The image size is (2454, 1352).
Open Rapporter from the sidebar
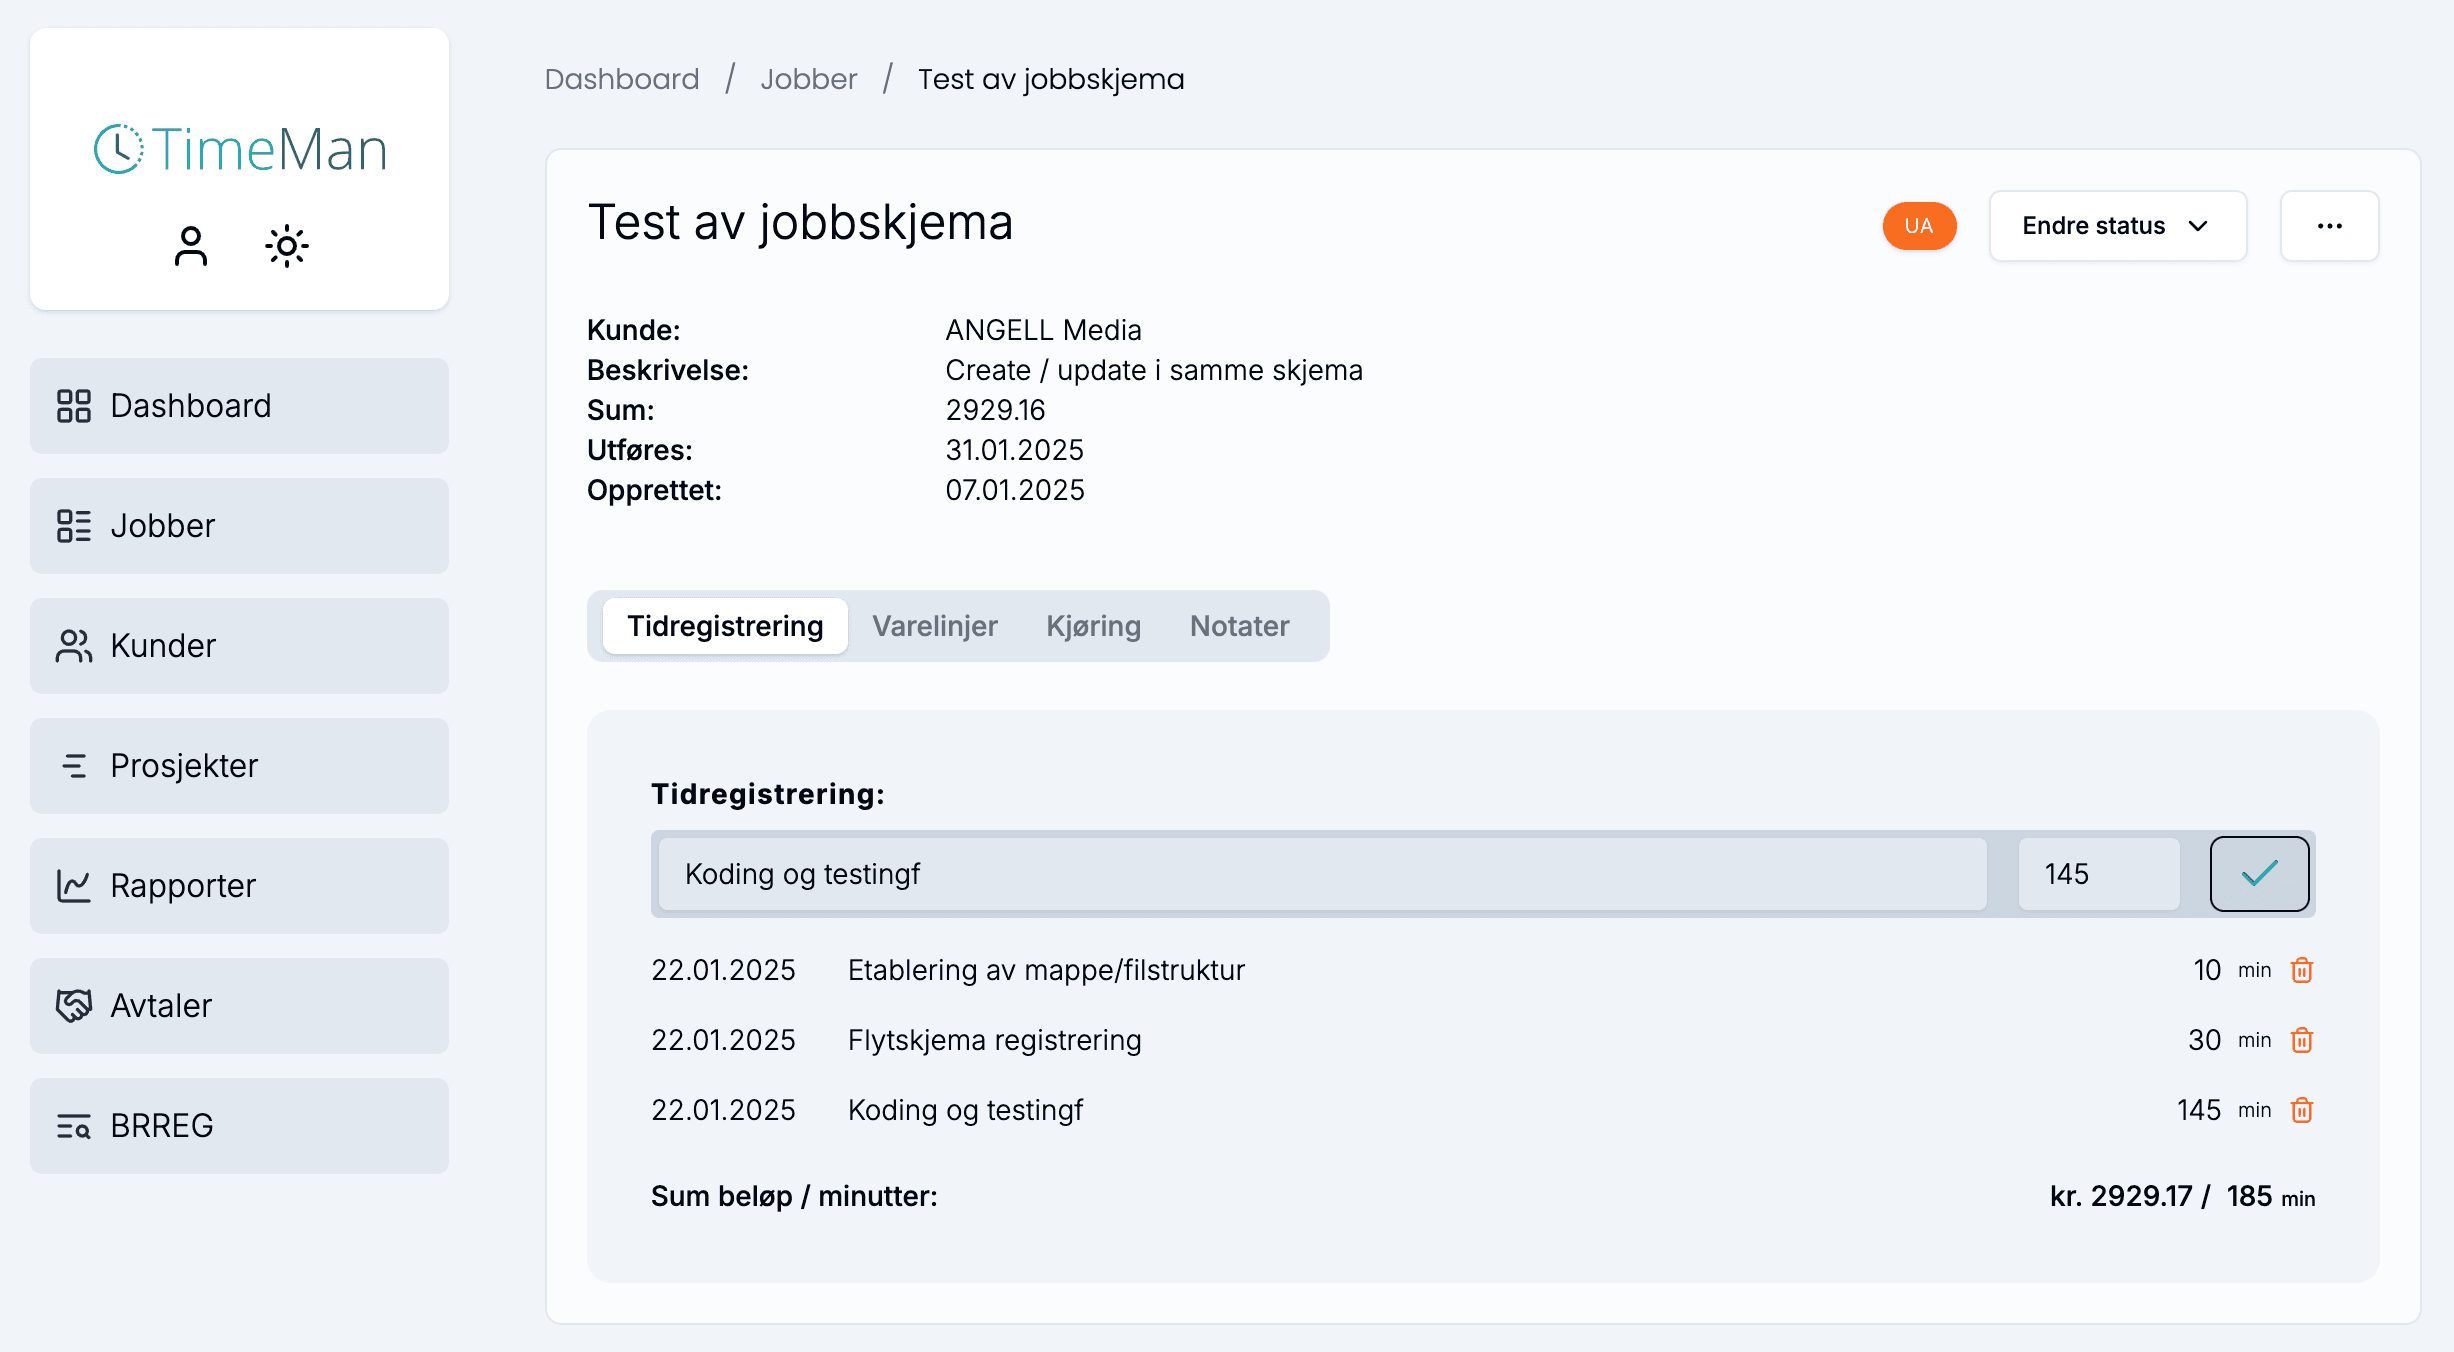point(239,886)
